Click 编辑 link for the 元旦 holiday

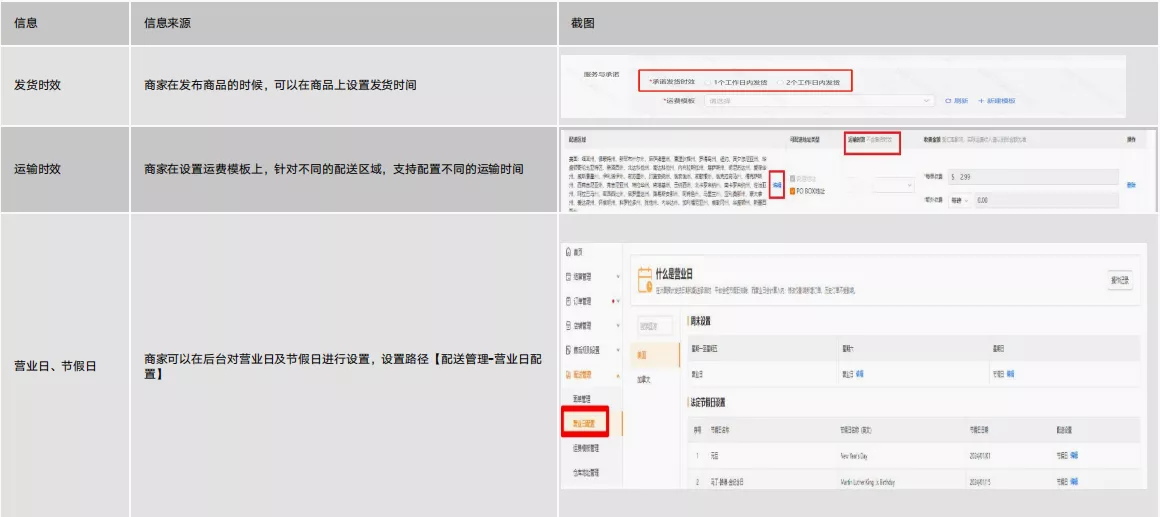coord(1074,455)
